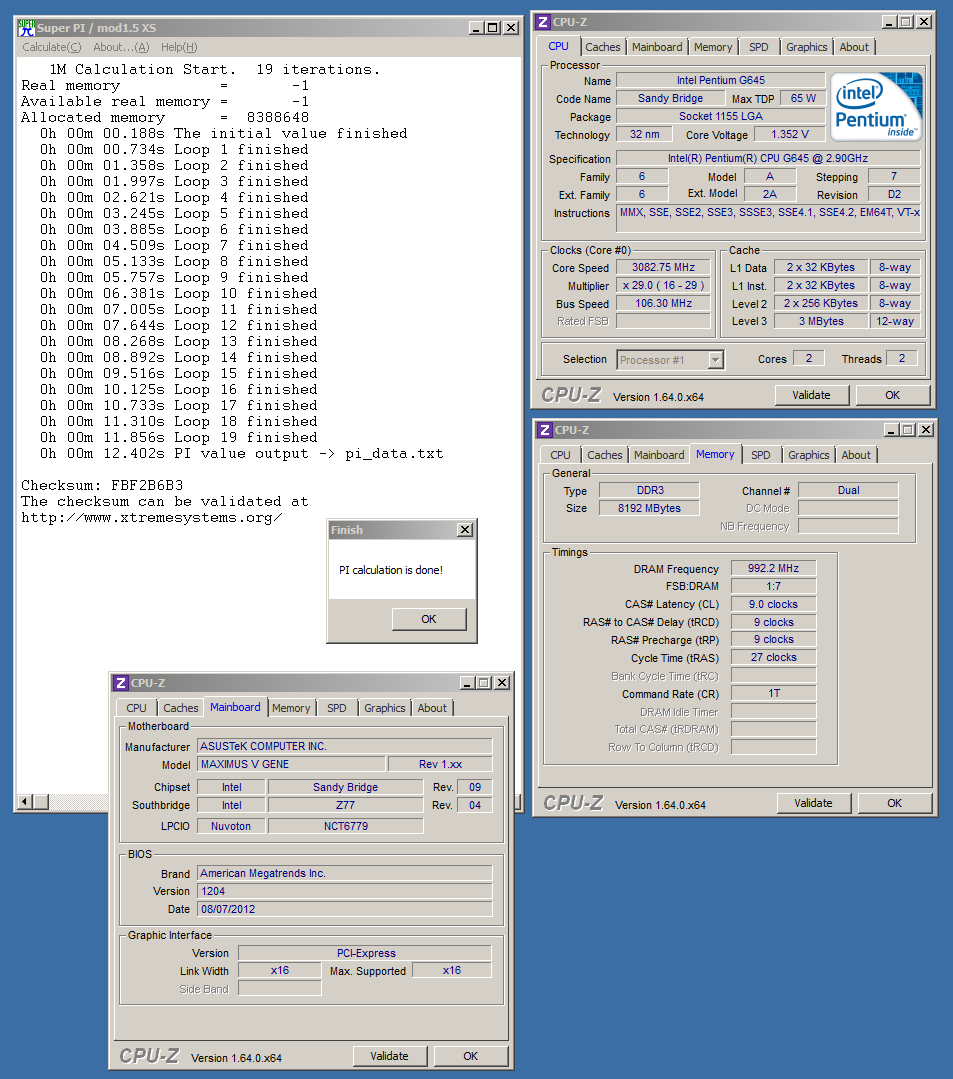The image size is (953, 1079).
Task: Click the Manufacturer field ASUSTeK COMPUTER INC.
Action: point(345,747)
